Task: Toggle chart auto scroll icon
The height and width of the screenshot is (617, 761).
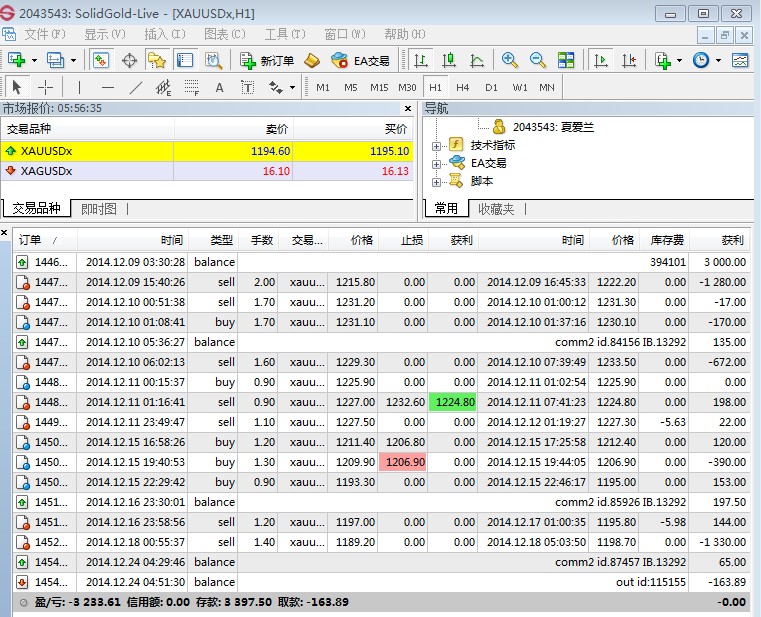Action: click(x=601, y=60)
